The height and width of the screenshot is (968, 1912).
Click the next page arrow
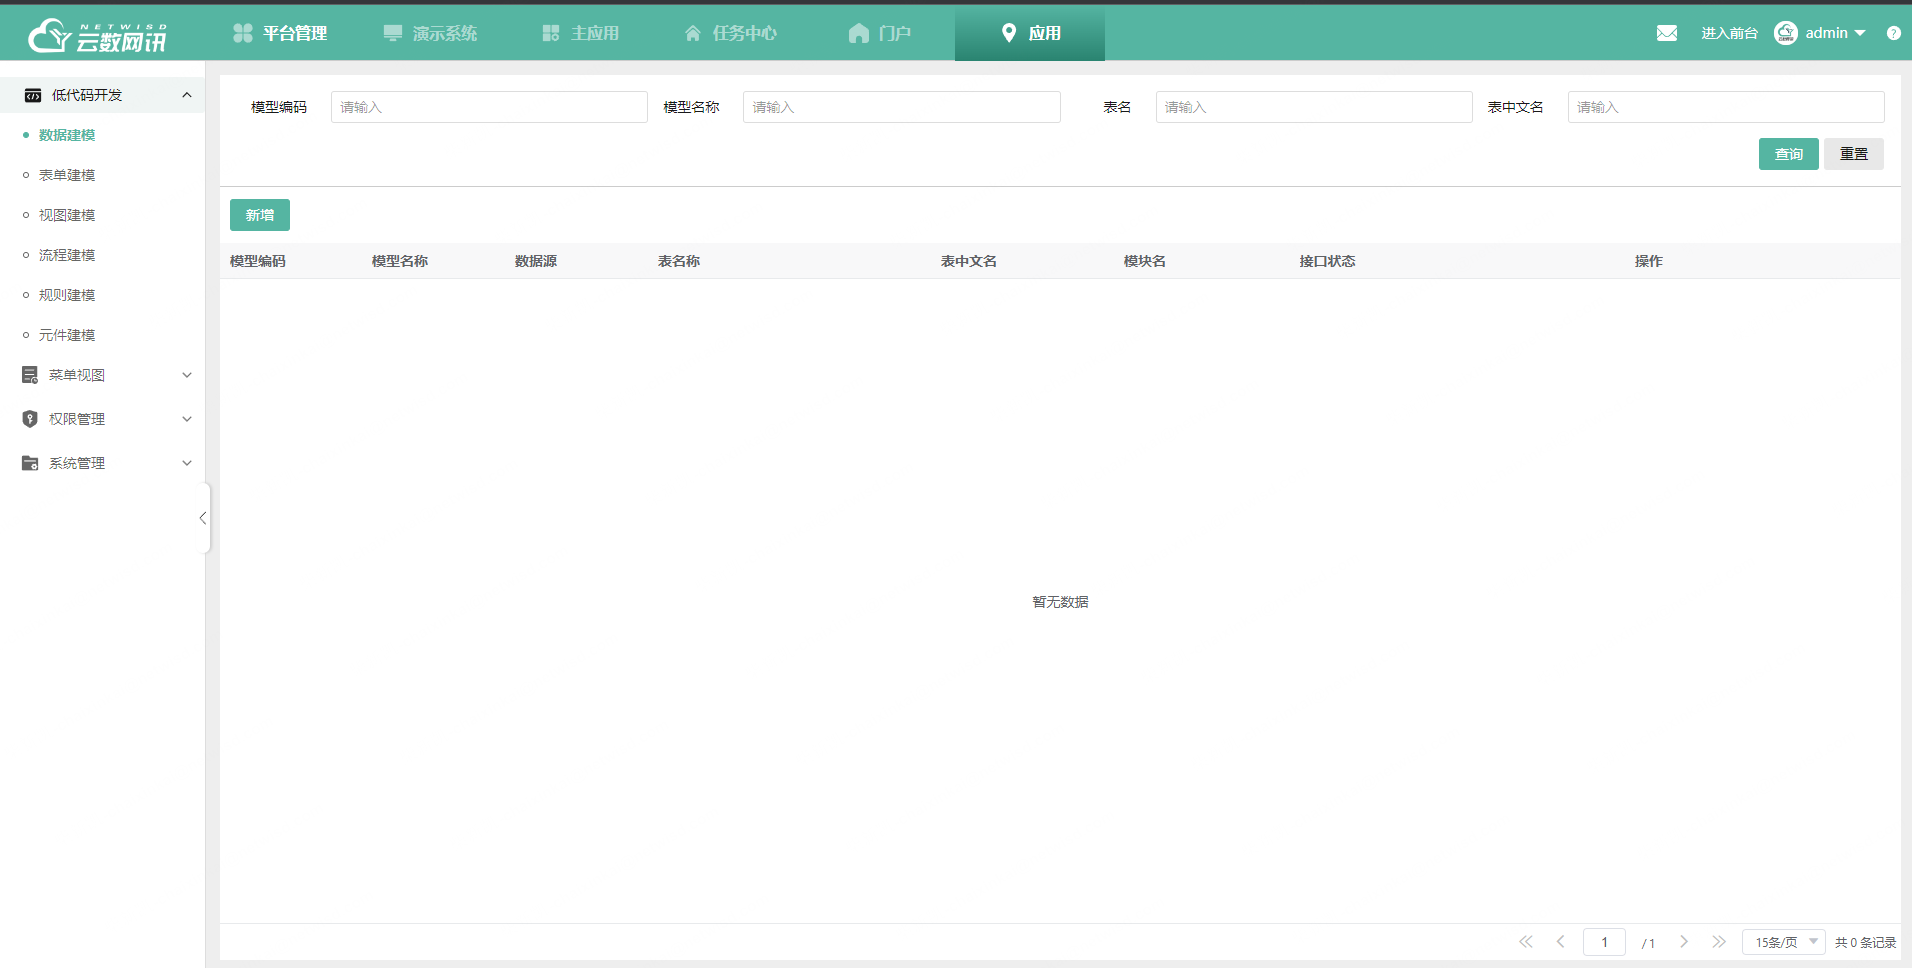pyautogui.click(x=1684, y=942)
